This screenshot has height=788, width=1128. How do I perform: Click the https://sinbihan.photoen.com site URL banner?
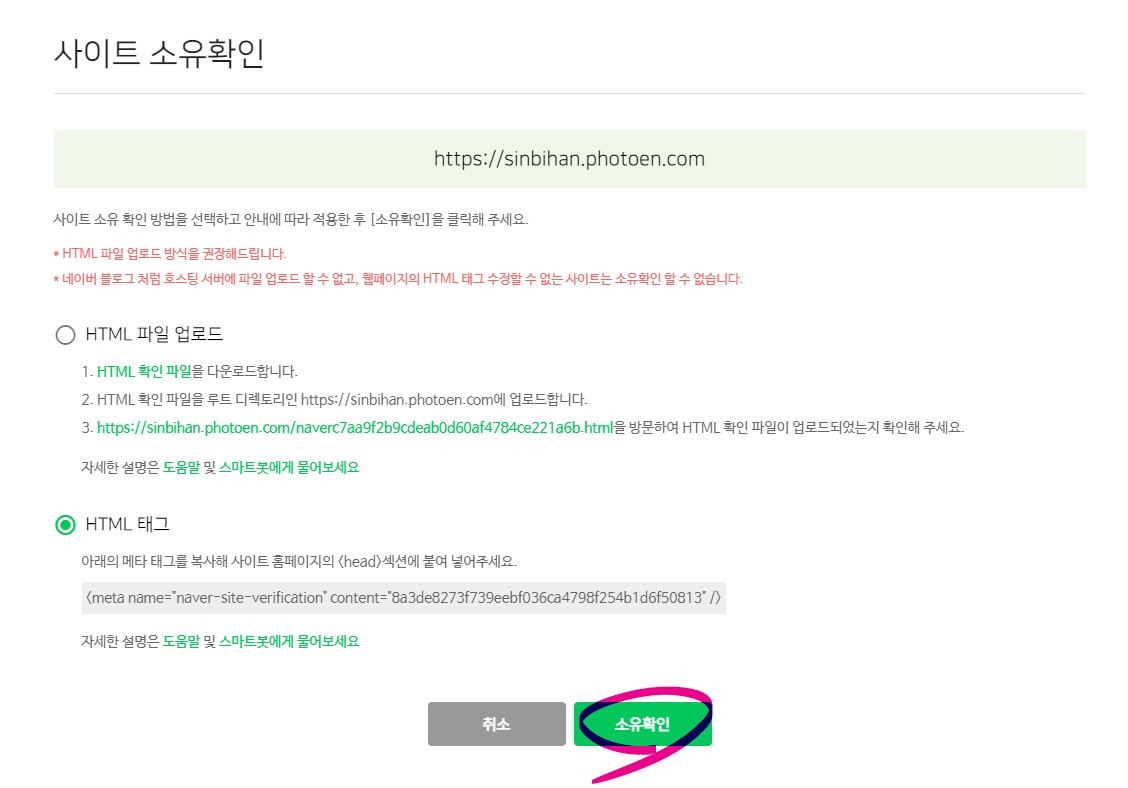(569, 159)
